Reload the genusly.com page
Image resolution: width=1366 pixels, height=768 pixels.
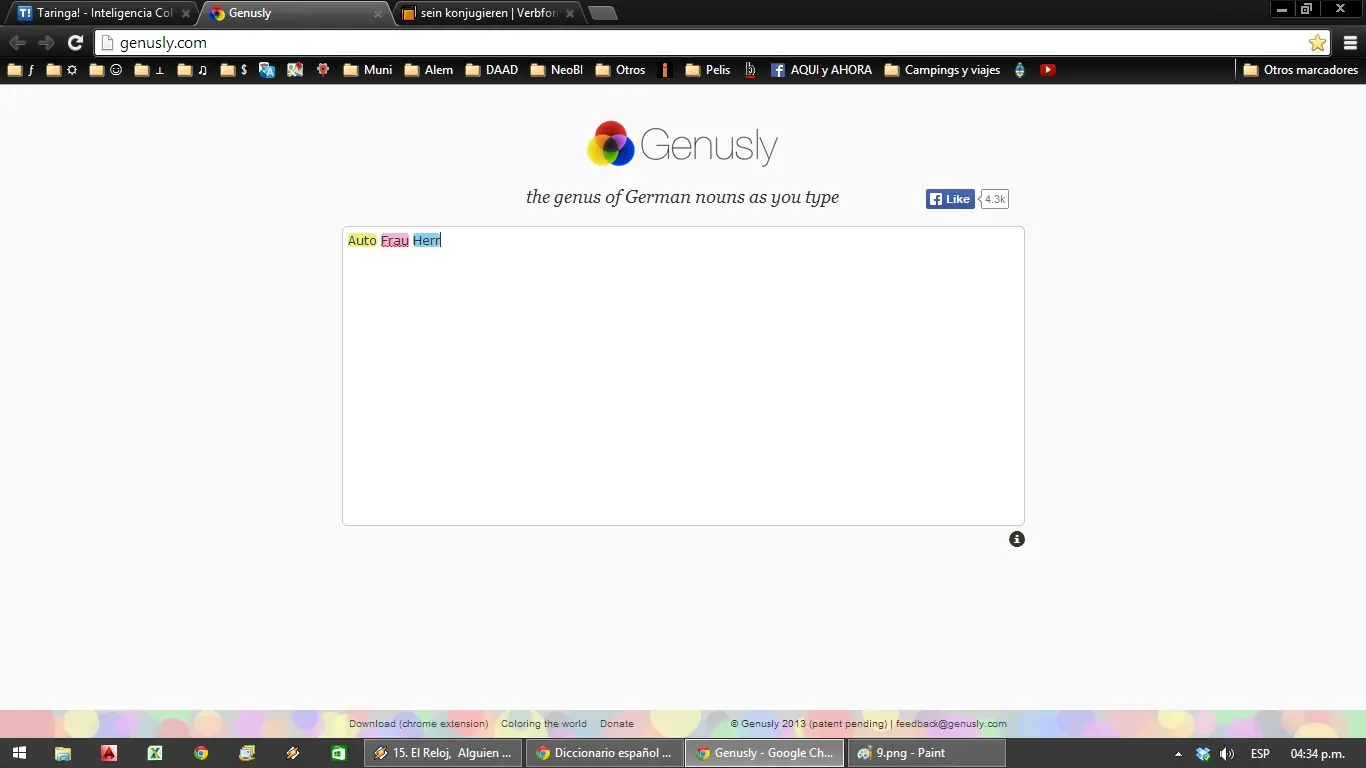(75, 43)
